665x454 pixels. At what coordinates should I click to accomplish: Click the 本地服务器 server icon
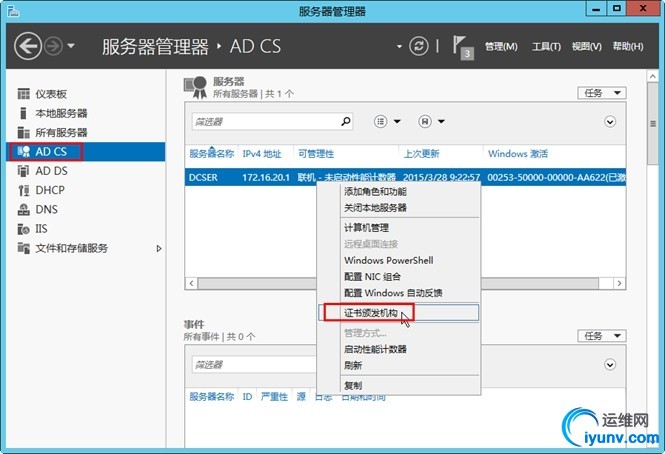click(24, 113)
